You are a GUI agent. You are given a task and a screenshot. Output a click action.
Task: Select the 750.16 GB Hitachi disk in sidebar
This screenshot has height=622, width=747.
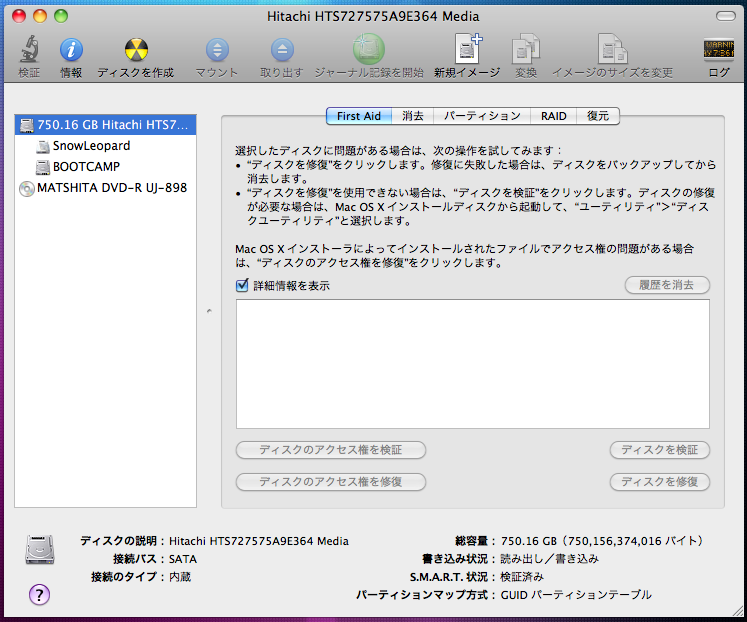coord(105,125)
